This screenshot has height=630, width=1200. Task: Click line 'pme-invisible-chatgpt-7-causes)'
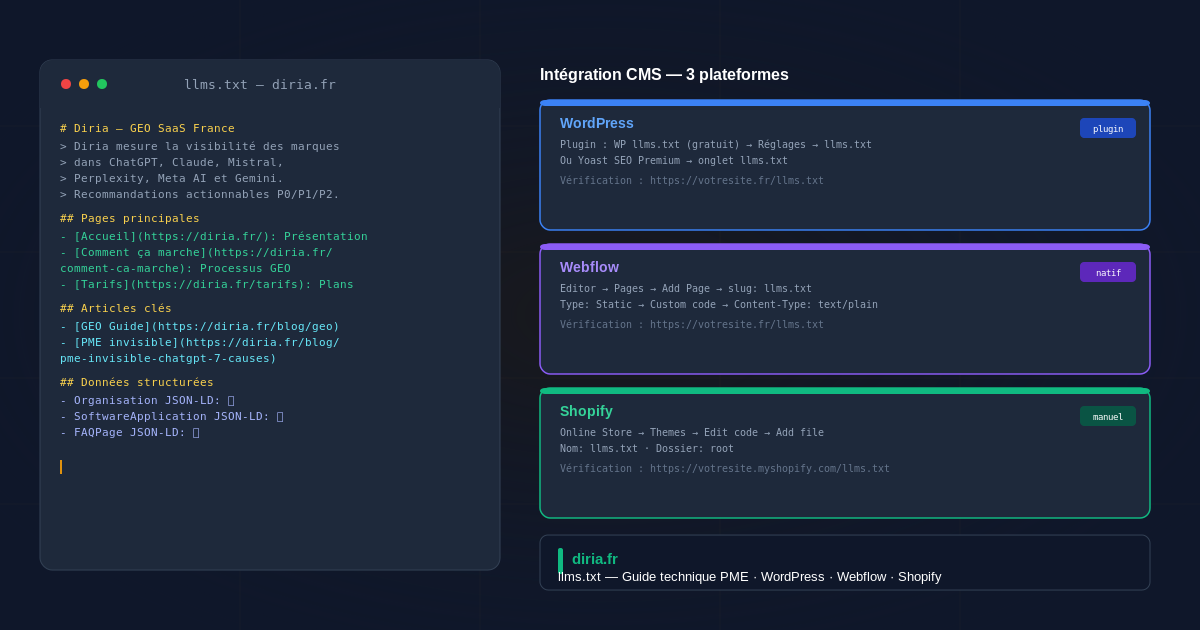tap(168, 358)
